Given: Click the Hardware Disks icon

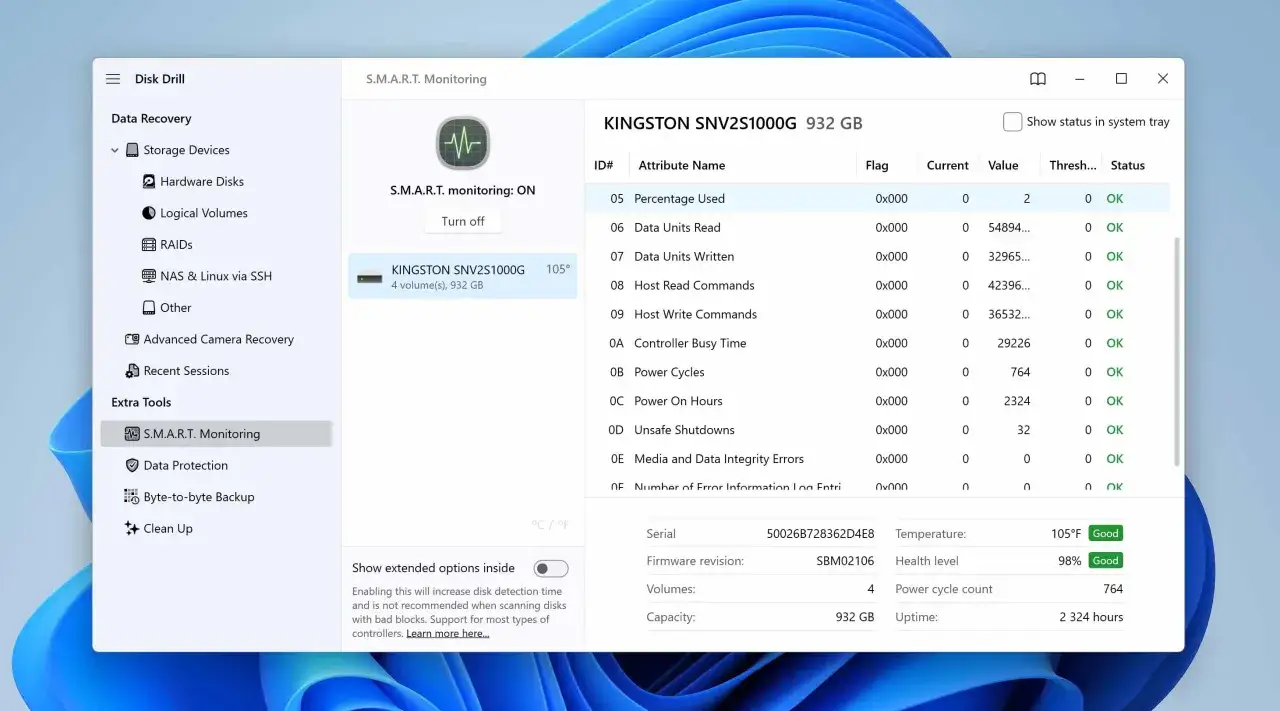Looking at the screenshot, I should click(x=150, y=182).
